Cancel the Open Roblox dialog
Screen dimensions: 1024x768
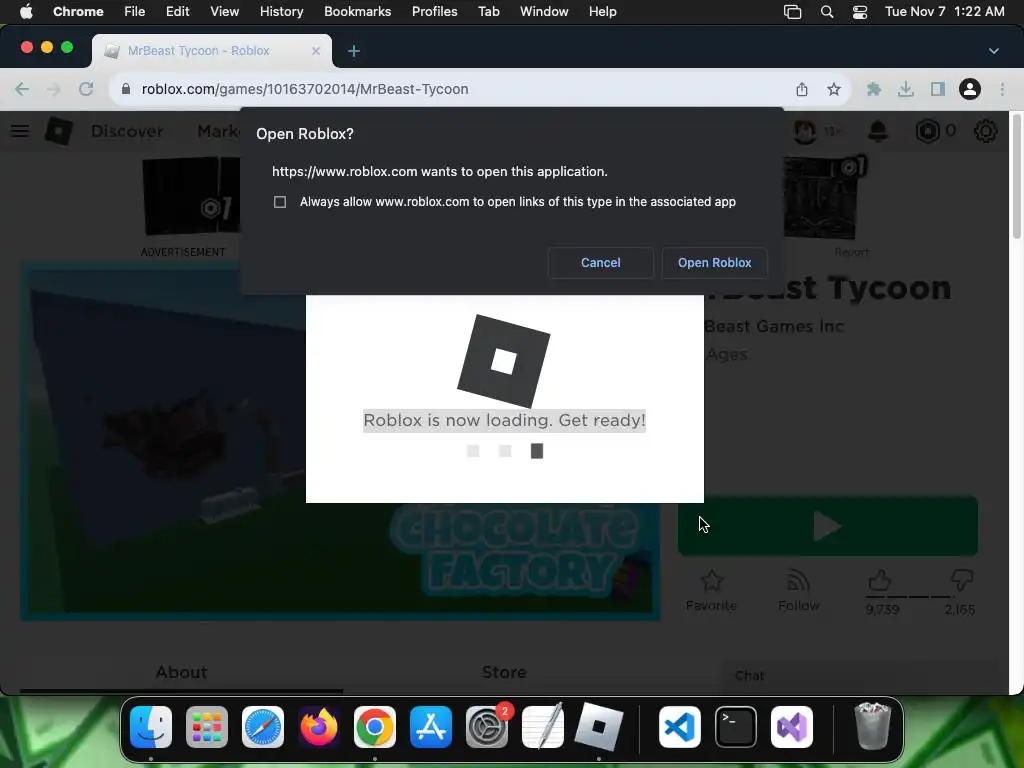click(x=600, y=263)
